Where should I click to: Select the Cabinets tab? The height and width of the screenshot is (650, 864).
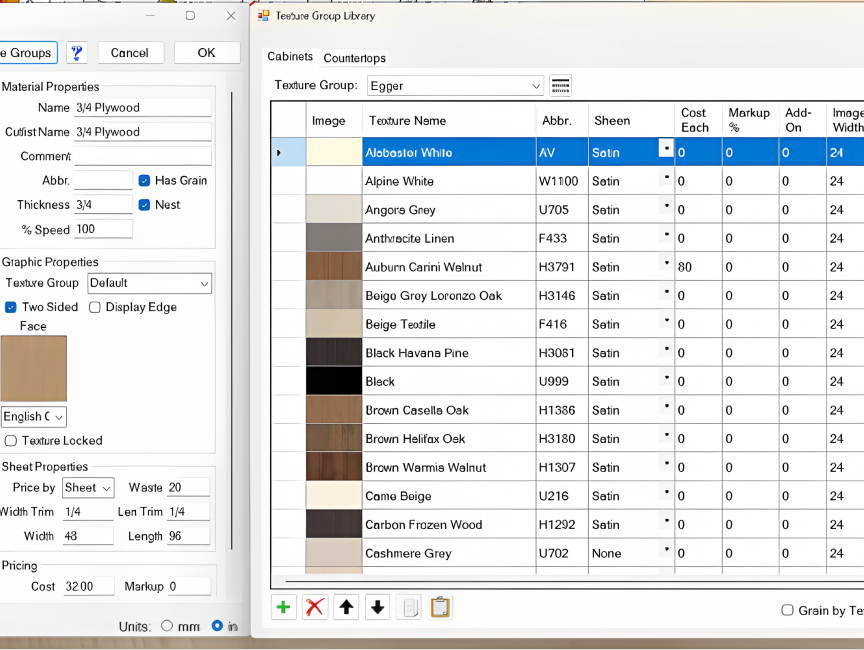pyautogui.click(x=290, y=57)
